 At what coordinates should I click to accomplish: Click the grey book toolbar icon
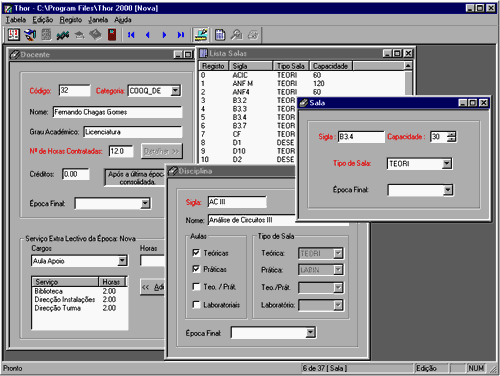click(x=95, y=35)
